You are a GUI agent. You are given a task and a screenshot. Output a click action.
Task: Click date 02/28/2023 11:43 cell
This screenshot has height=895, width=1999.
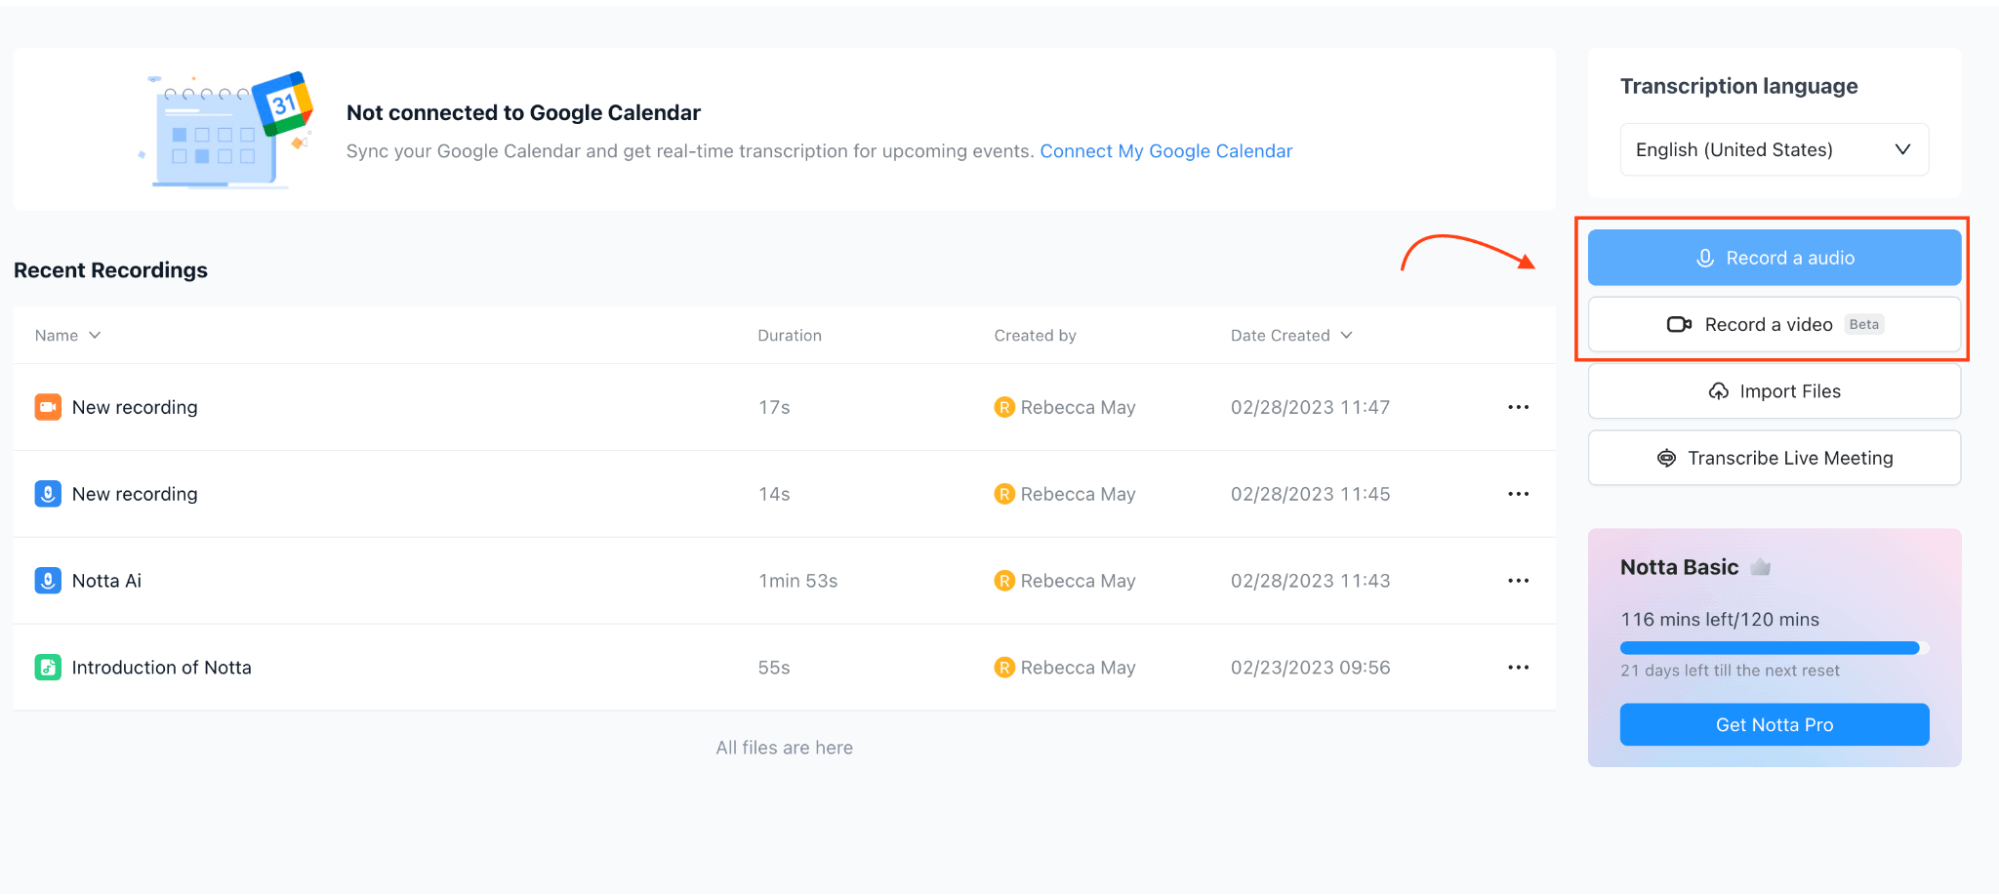[x=1310, y=581]
